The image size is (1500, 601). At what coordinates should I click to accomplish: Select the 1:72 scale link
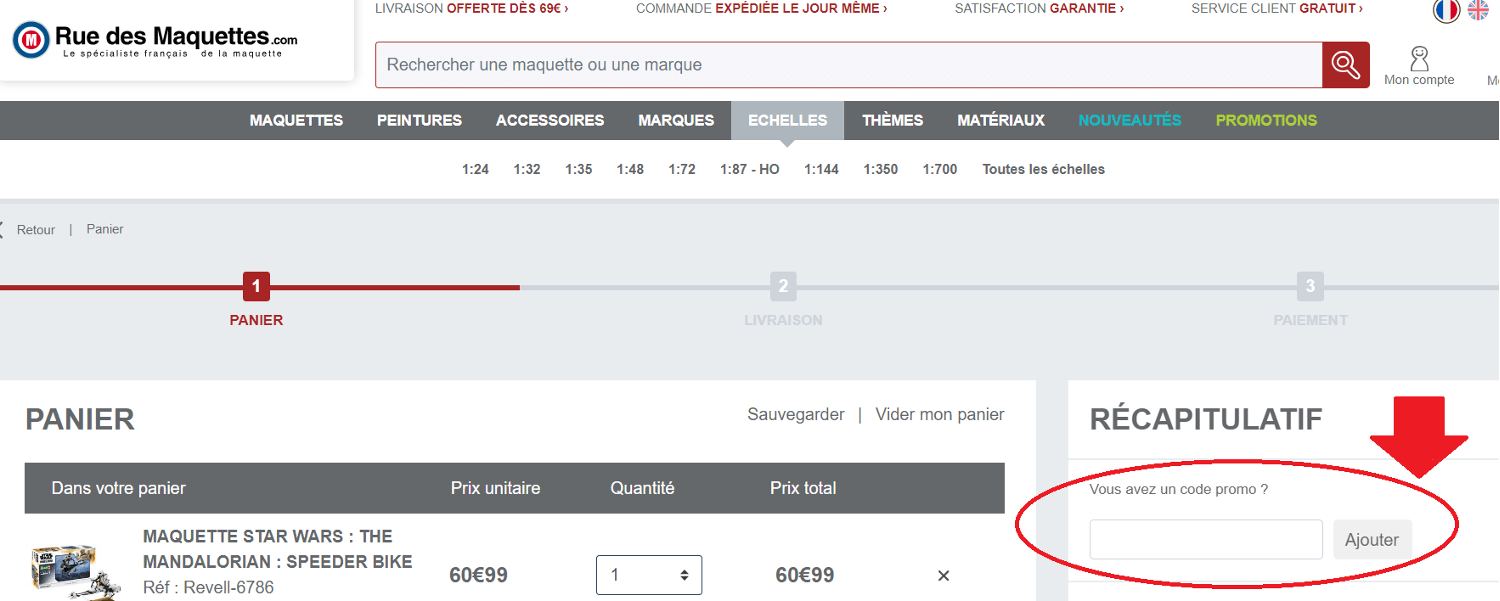[x=682, y=170]
